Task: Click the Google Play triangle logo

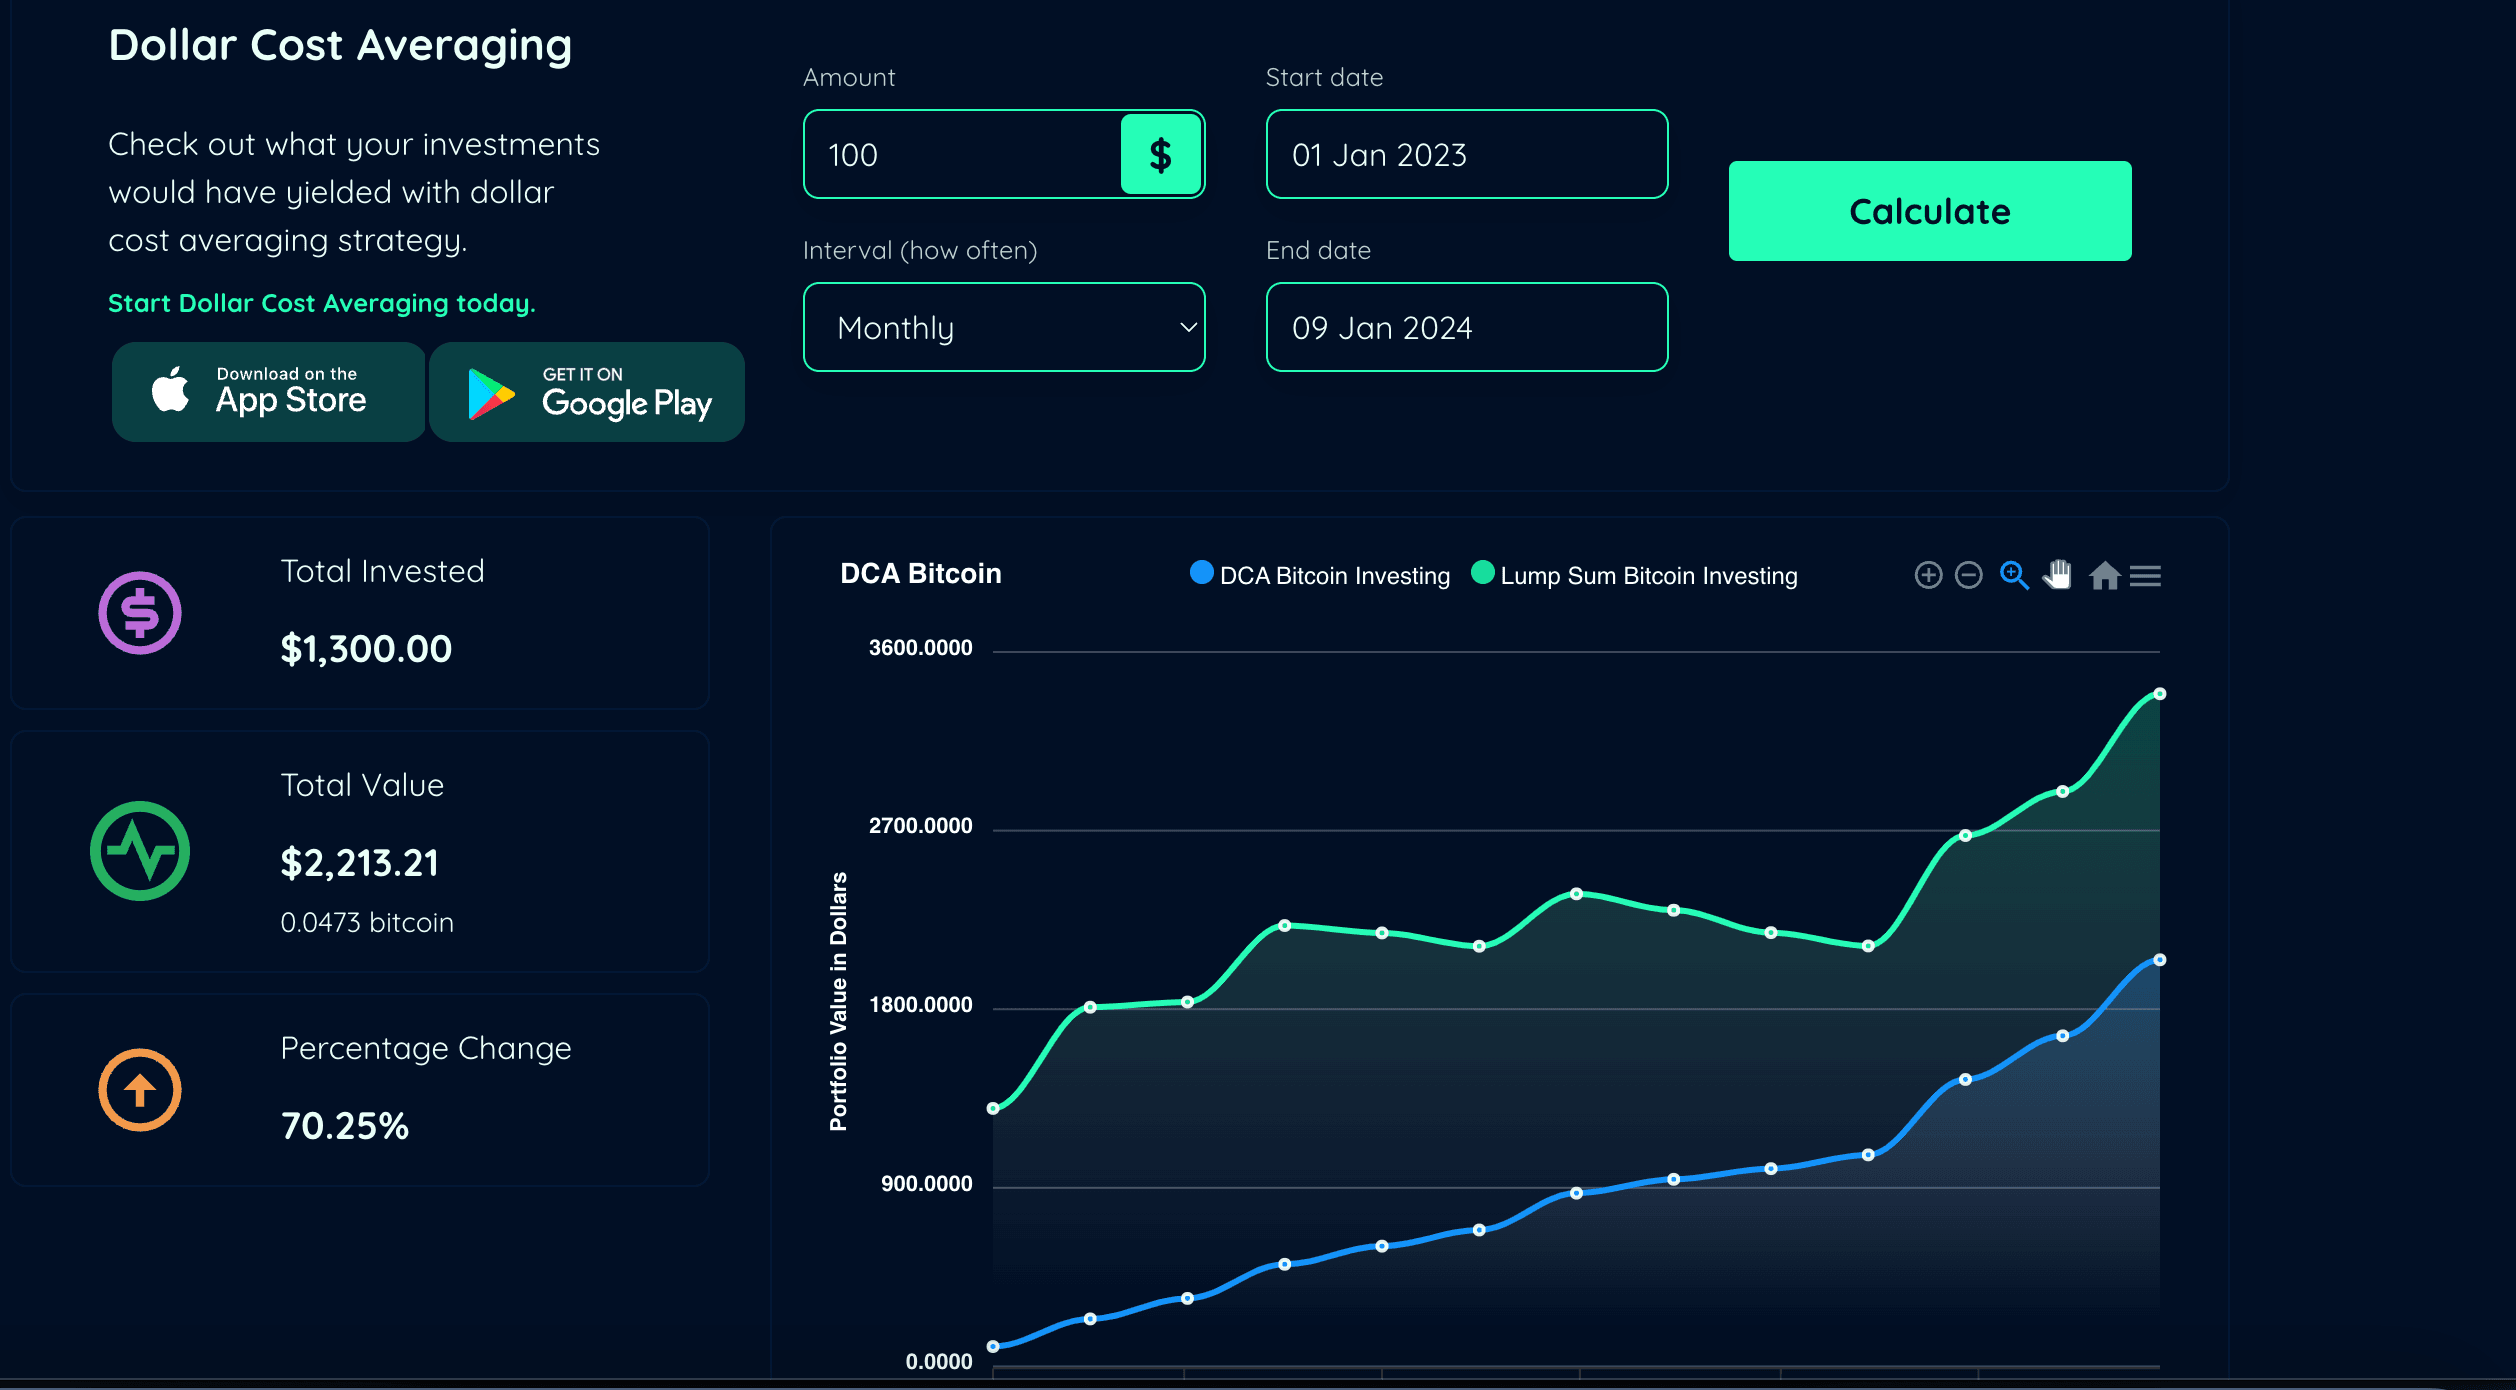Action: point(491,394)
